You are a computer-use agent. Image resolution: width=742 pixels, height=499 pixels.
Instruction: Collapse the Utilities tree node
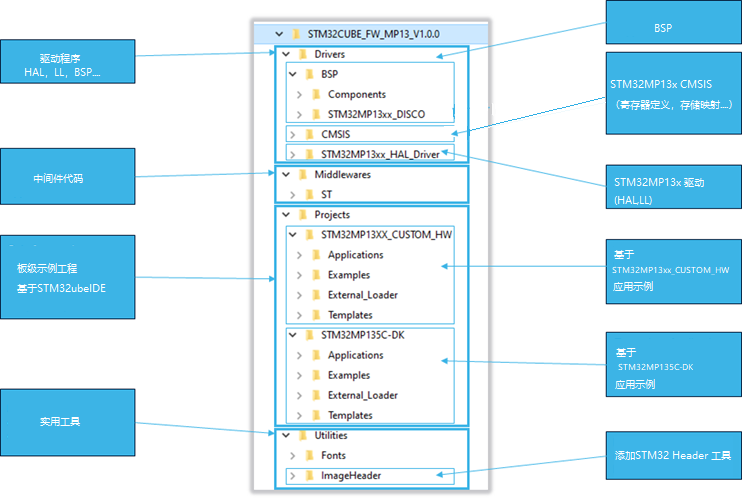click(x=286, y=435)
